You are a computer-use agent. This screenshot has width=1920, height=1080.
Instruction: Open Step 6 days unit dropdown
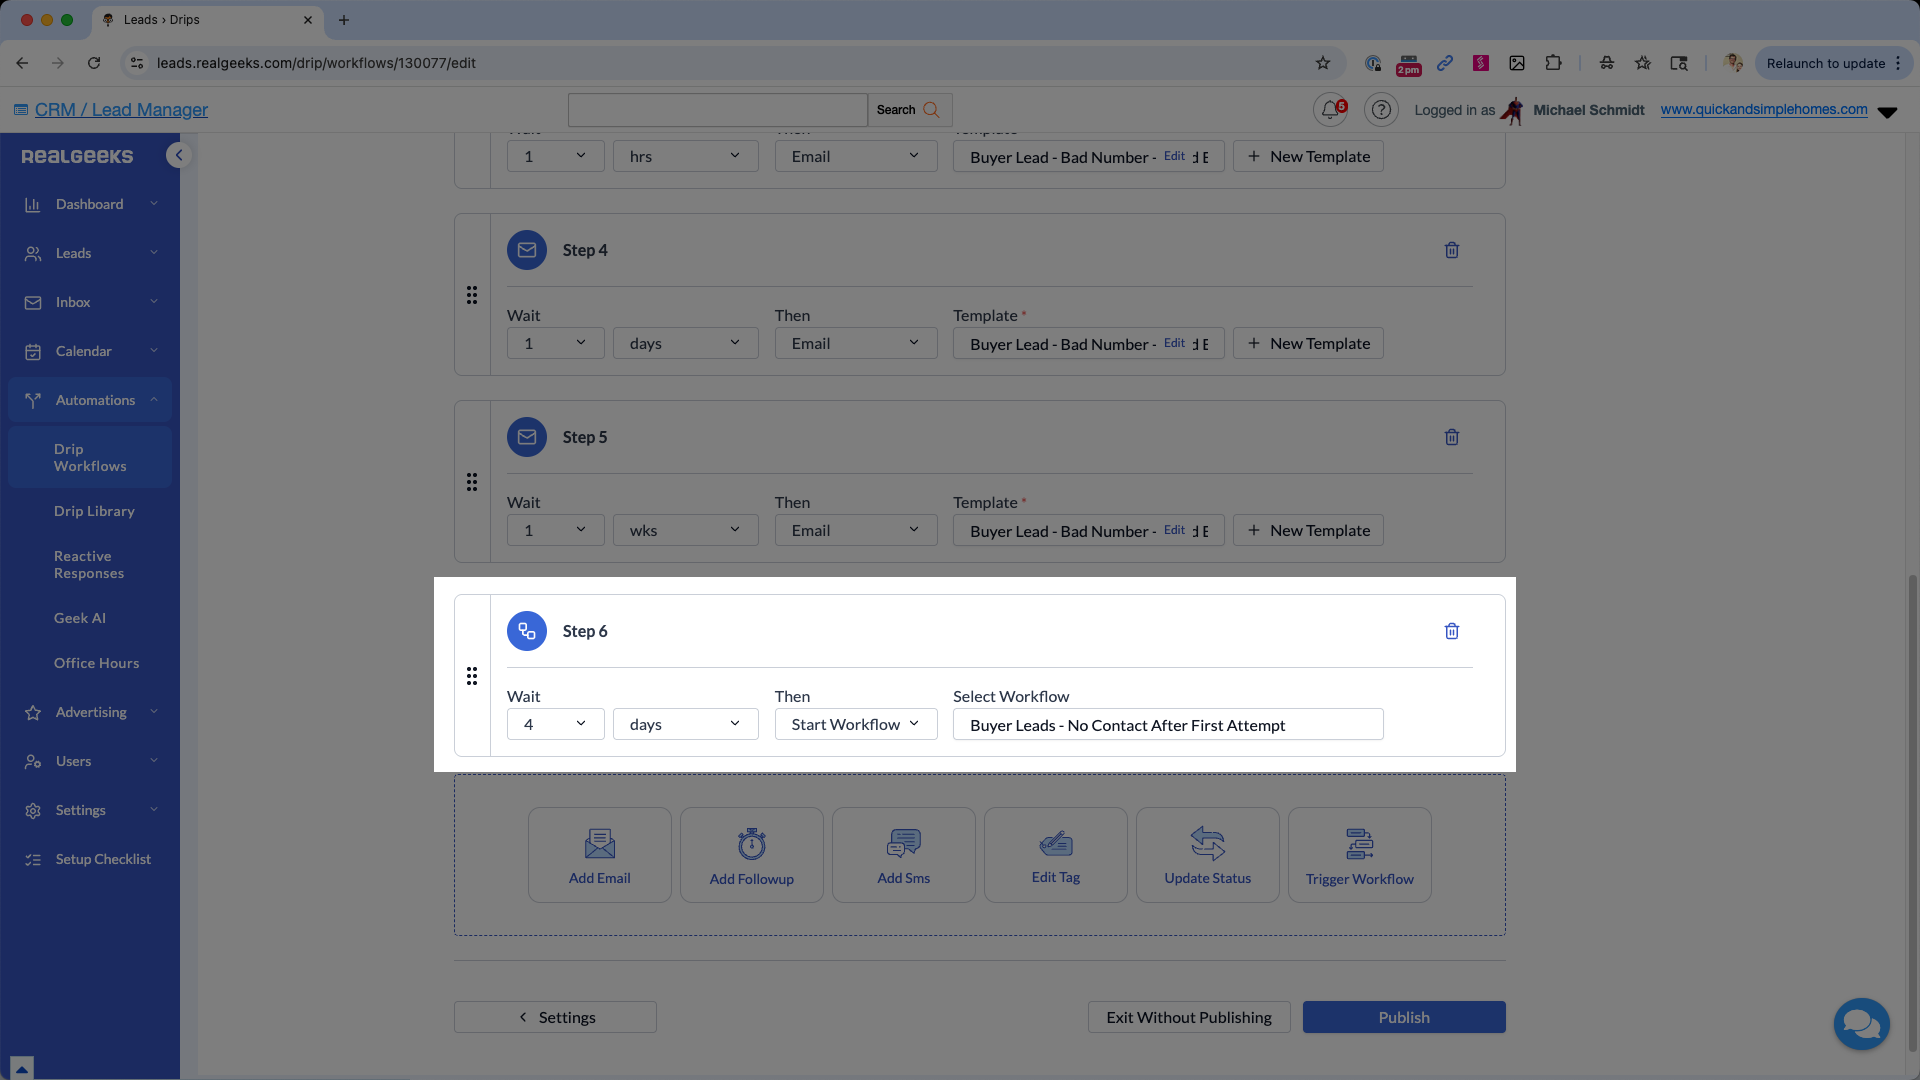(686, 724)
